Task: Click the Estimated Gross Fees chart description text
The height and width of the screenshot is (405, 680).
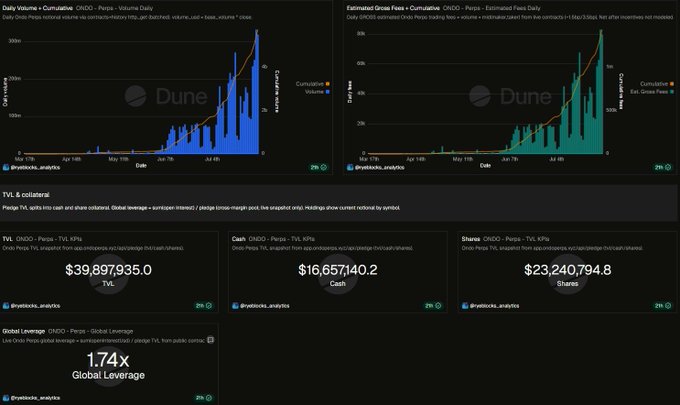Action: [510, 17]
